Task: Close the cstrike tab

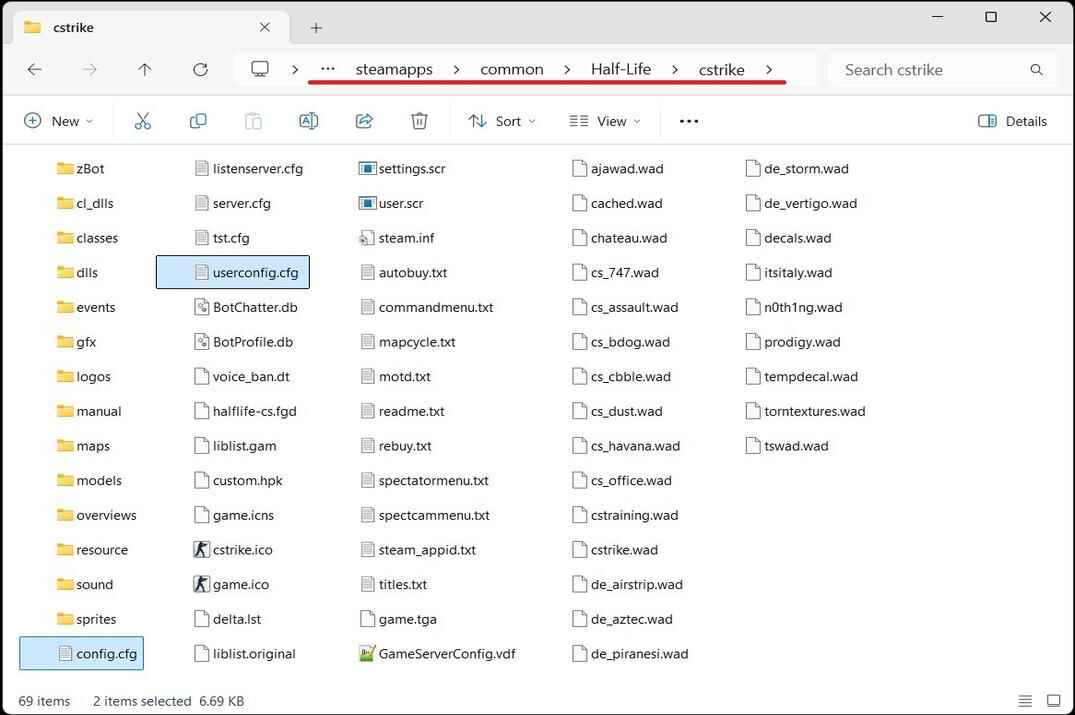Action: click(x=265, y=27)
